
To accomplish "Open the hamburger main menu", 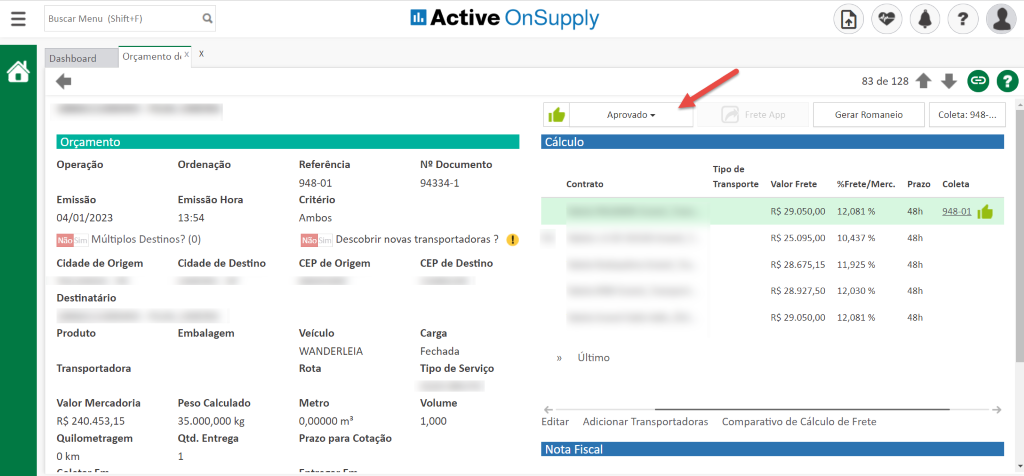I will coord(18,18).
